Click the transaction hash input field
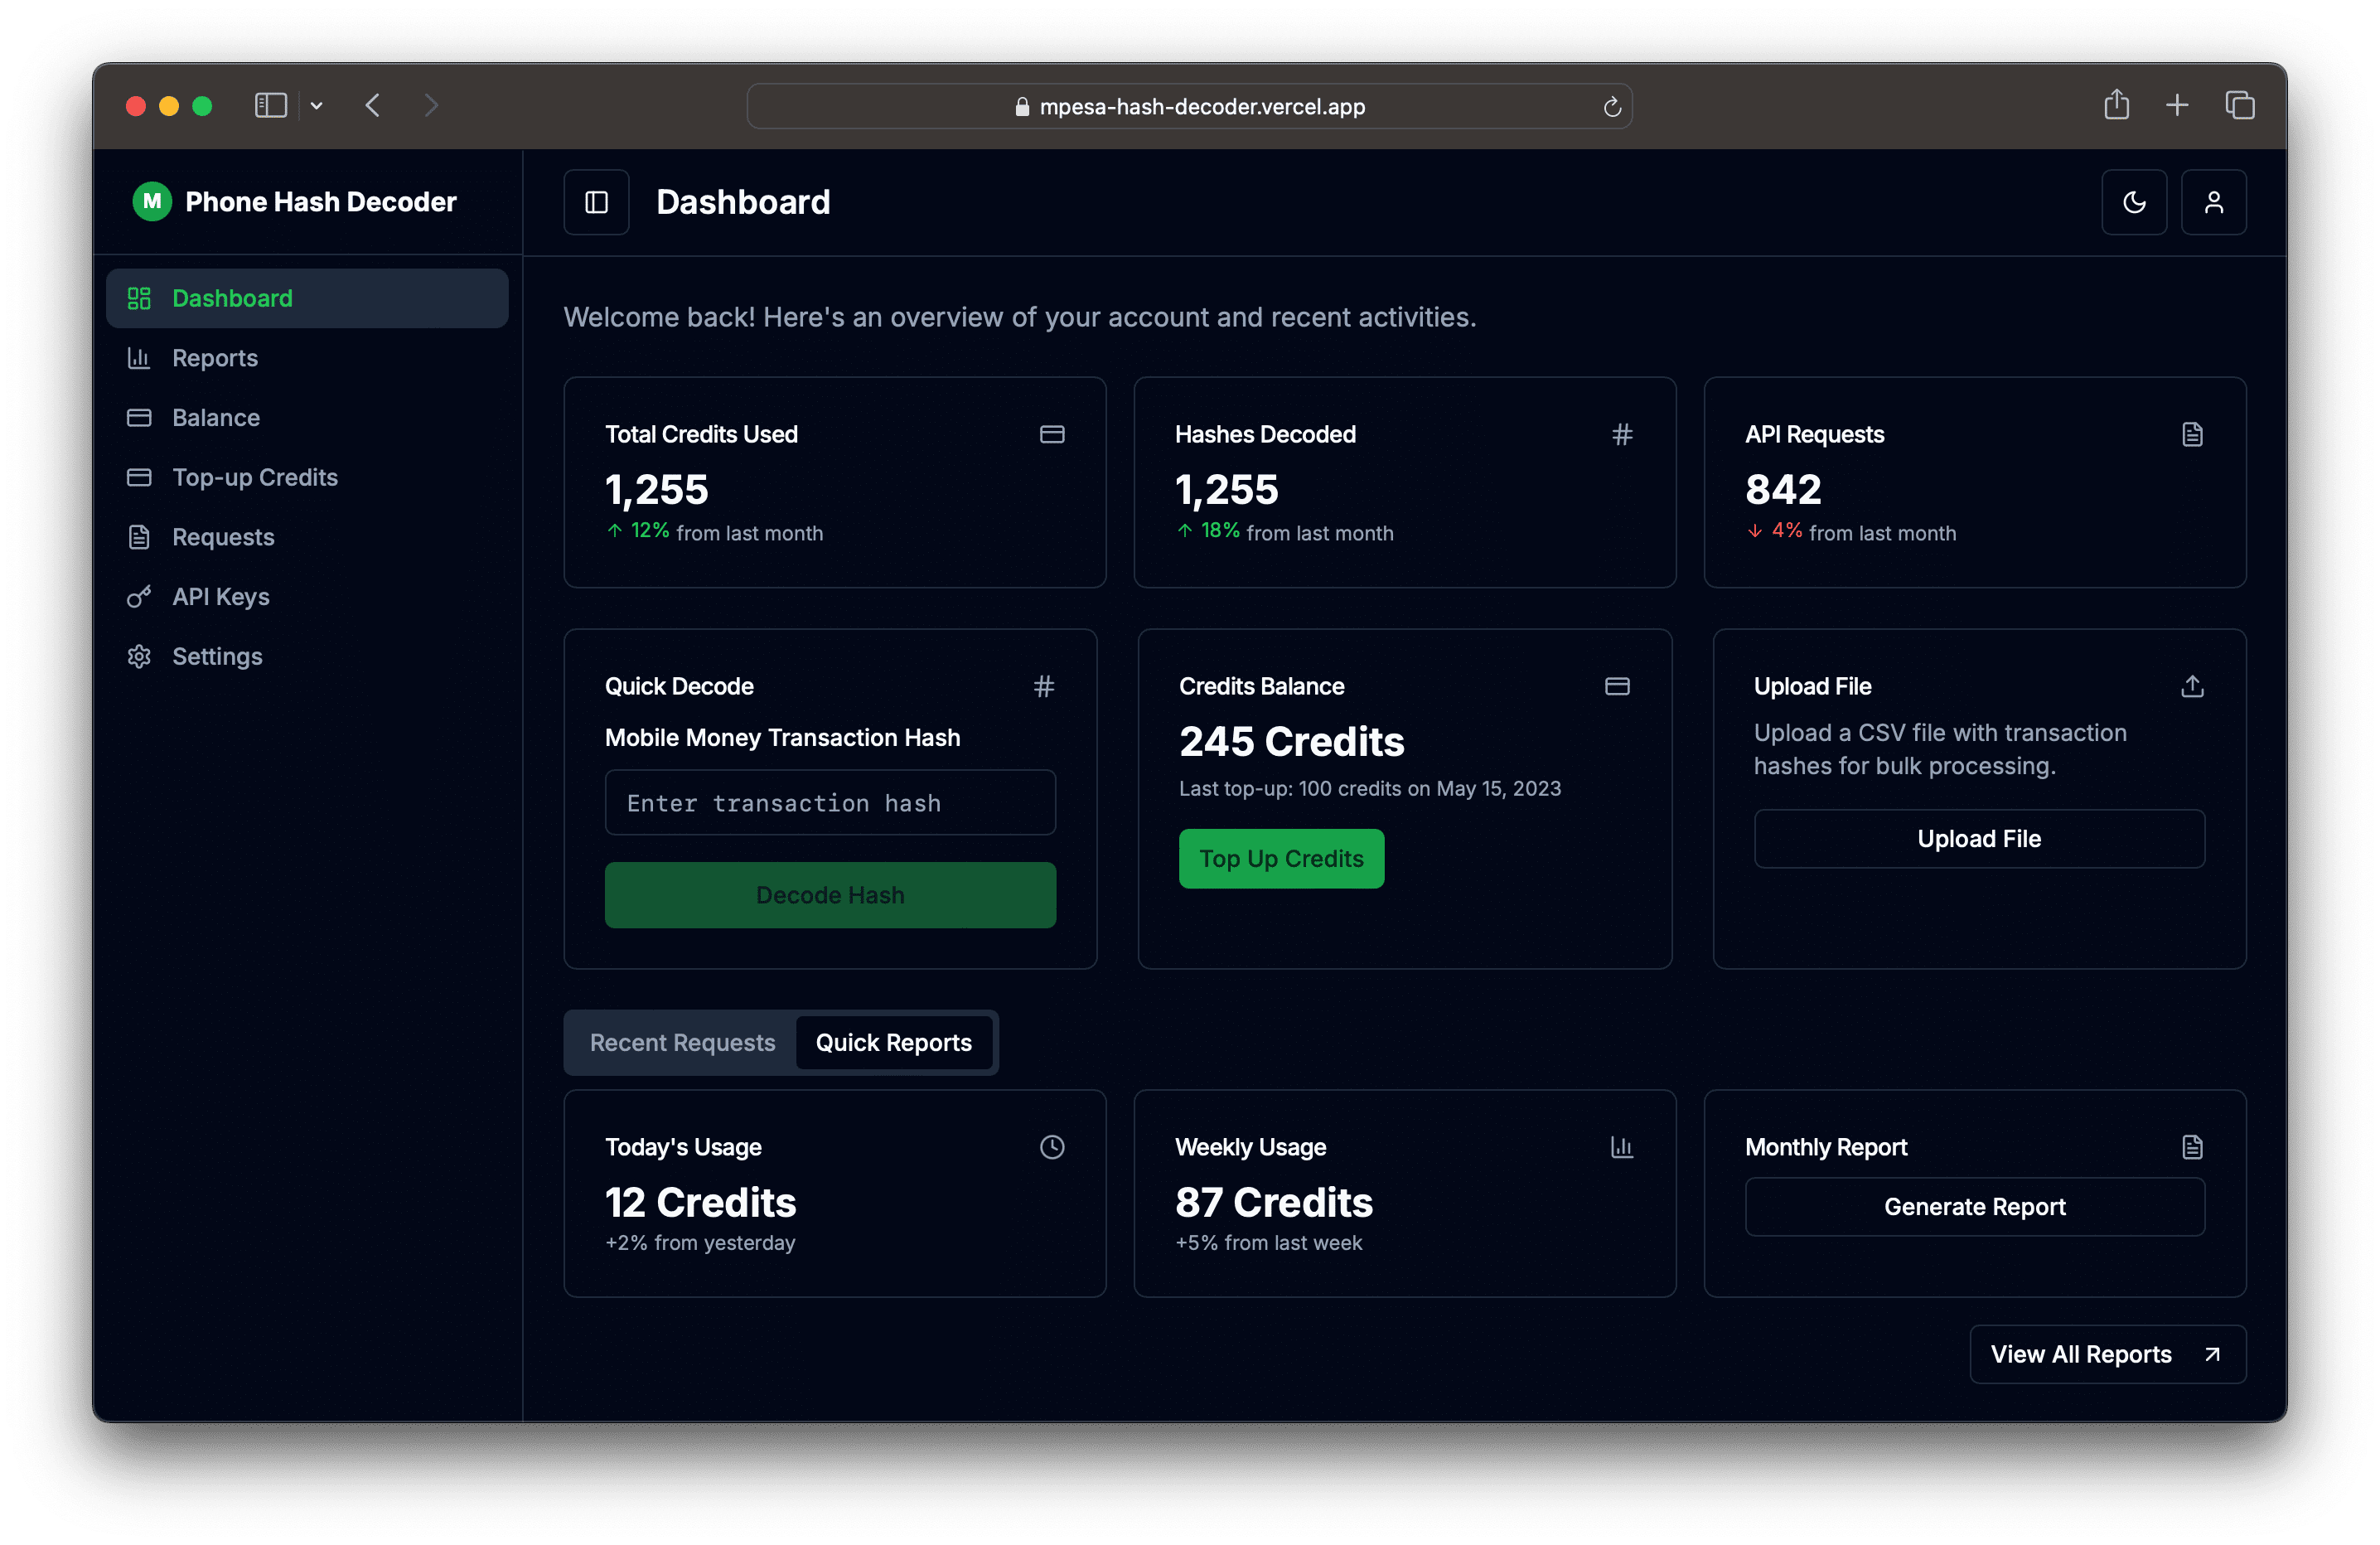Screen dimensions: 2380x1545 coord(830,802)
